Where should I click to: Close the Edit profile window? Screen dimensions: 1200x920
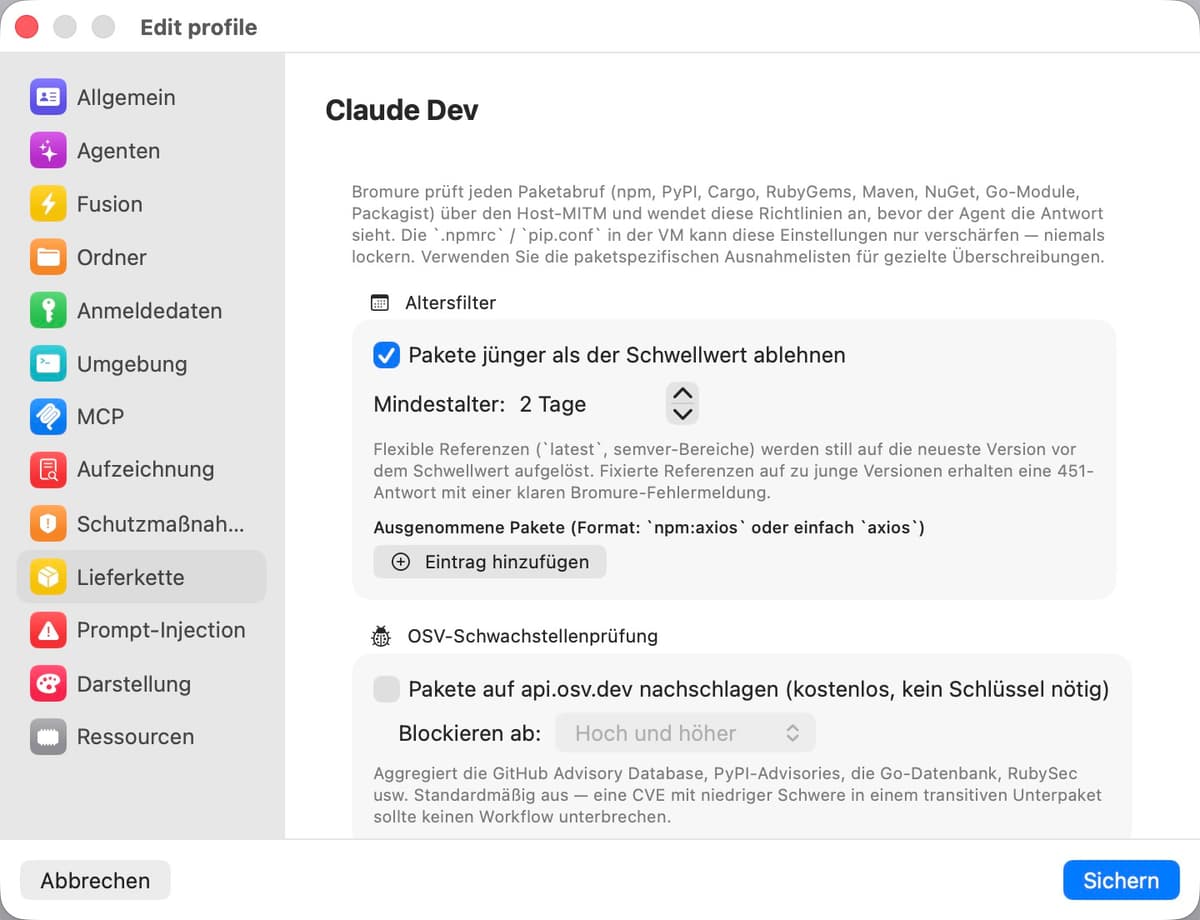pyautogui.click(x=27, y=27)
